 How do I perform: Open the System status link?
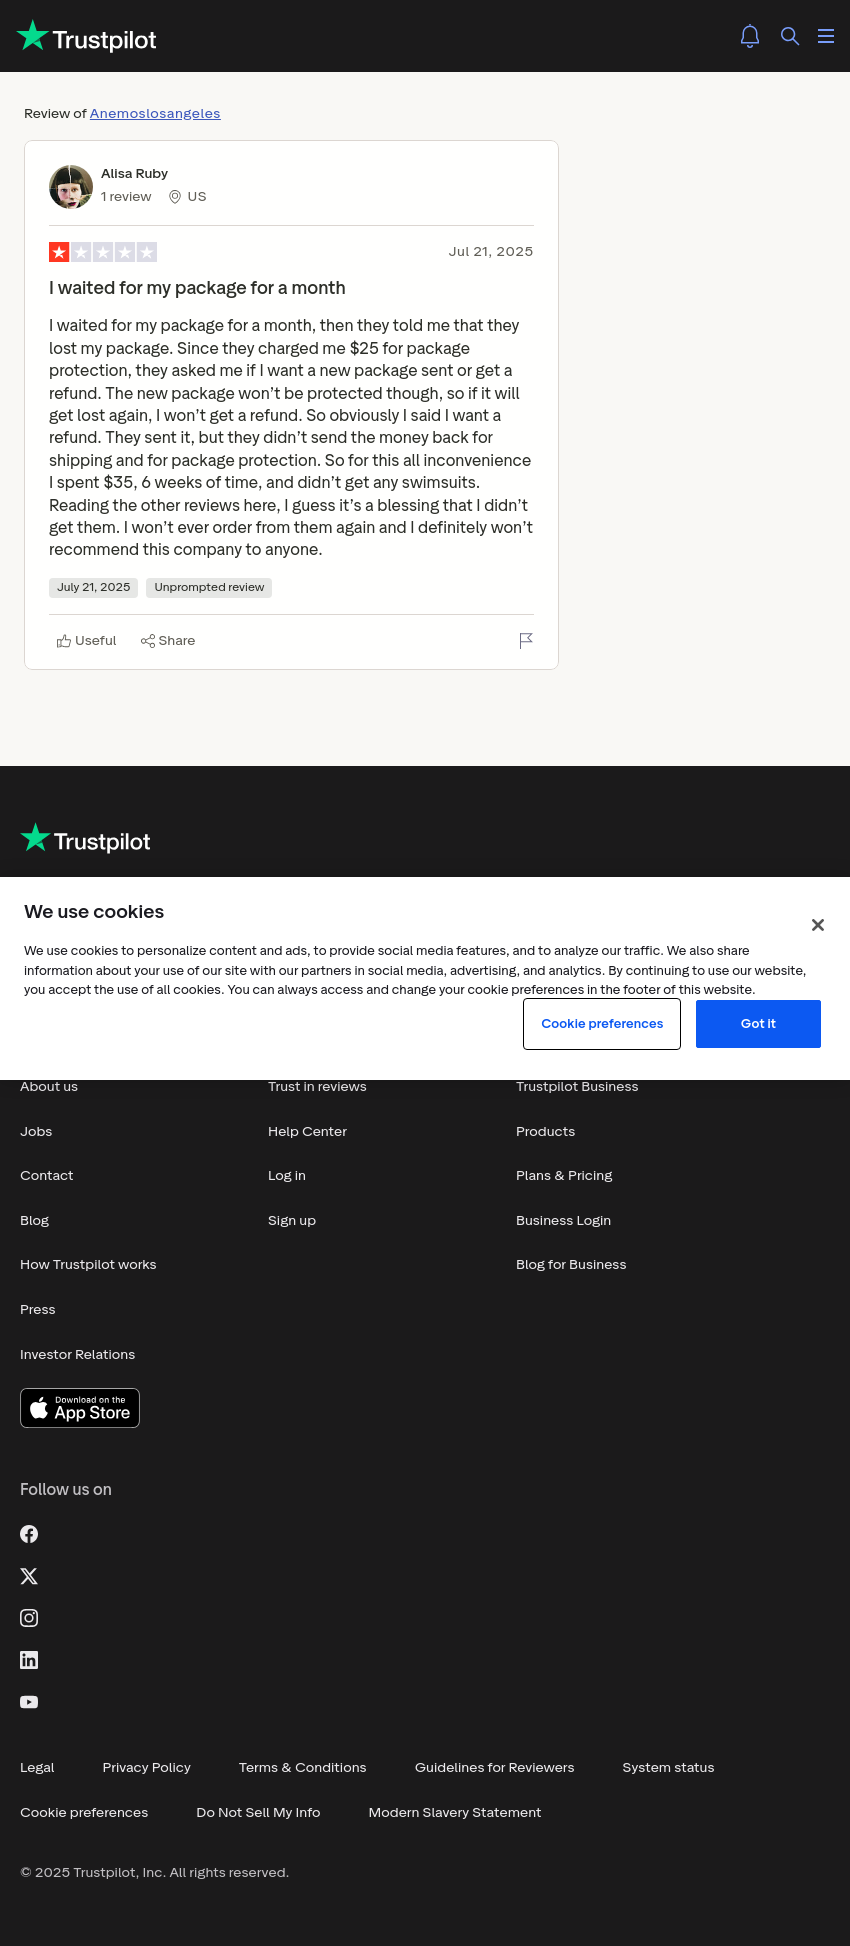669,1768
